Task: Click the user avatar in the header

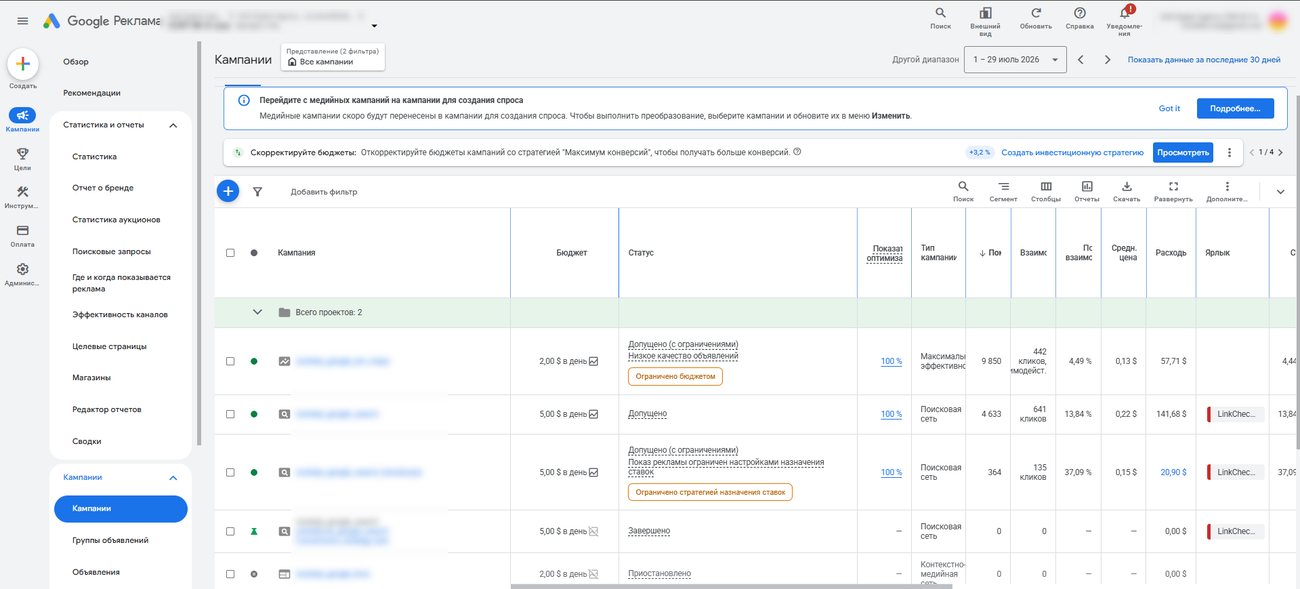Action: [x=1277, y=20]
